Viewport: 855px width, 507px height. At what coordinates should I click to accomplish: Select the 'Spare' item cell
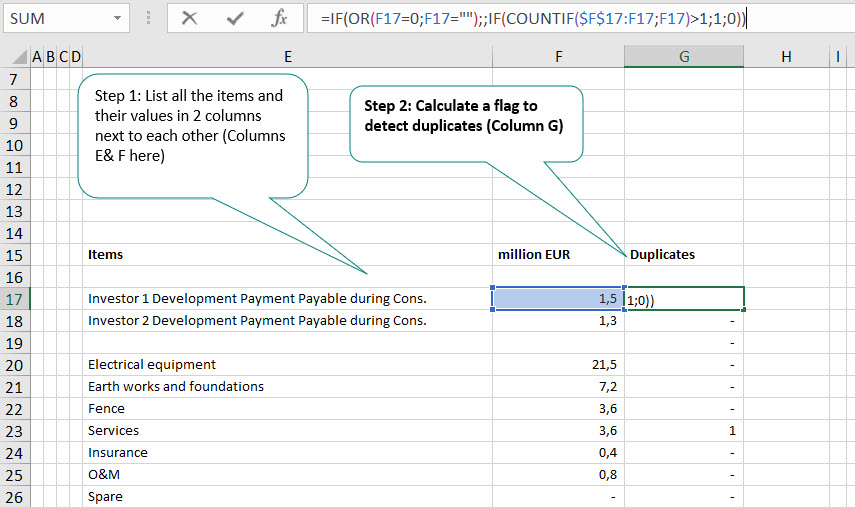point(287,497)
